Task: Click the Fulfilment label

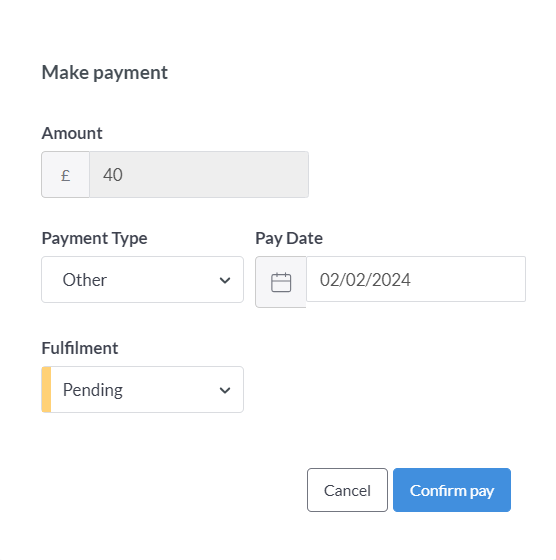Action: pos(80,348)
